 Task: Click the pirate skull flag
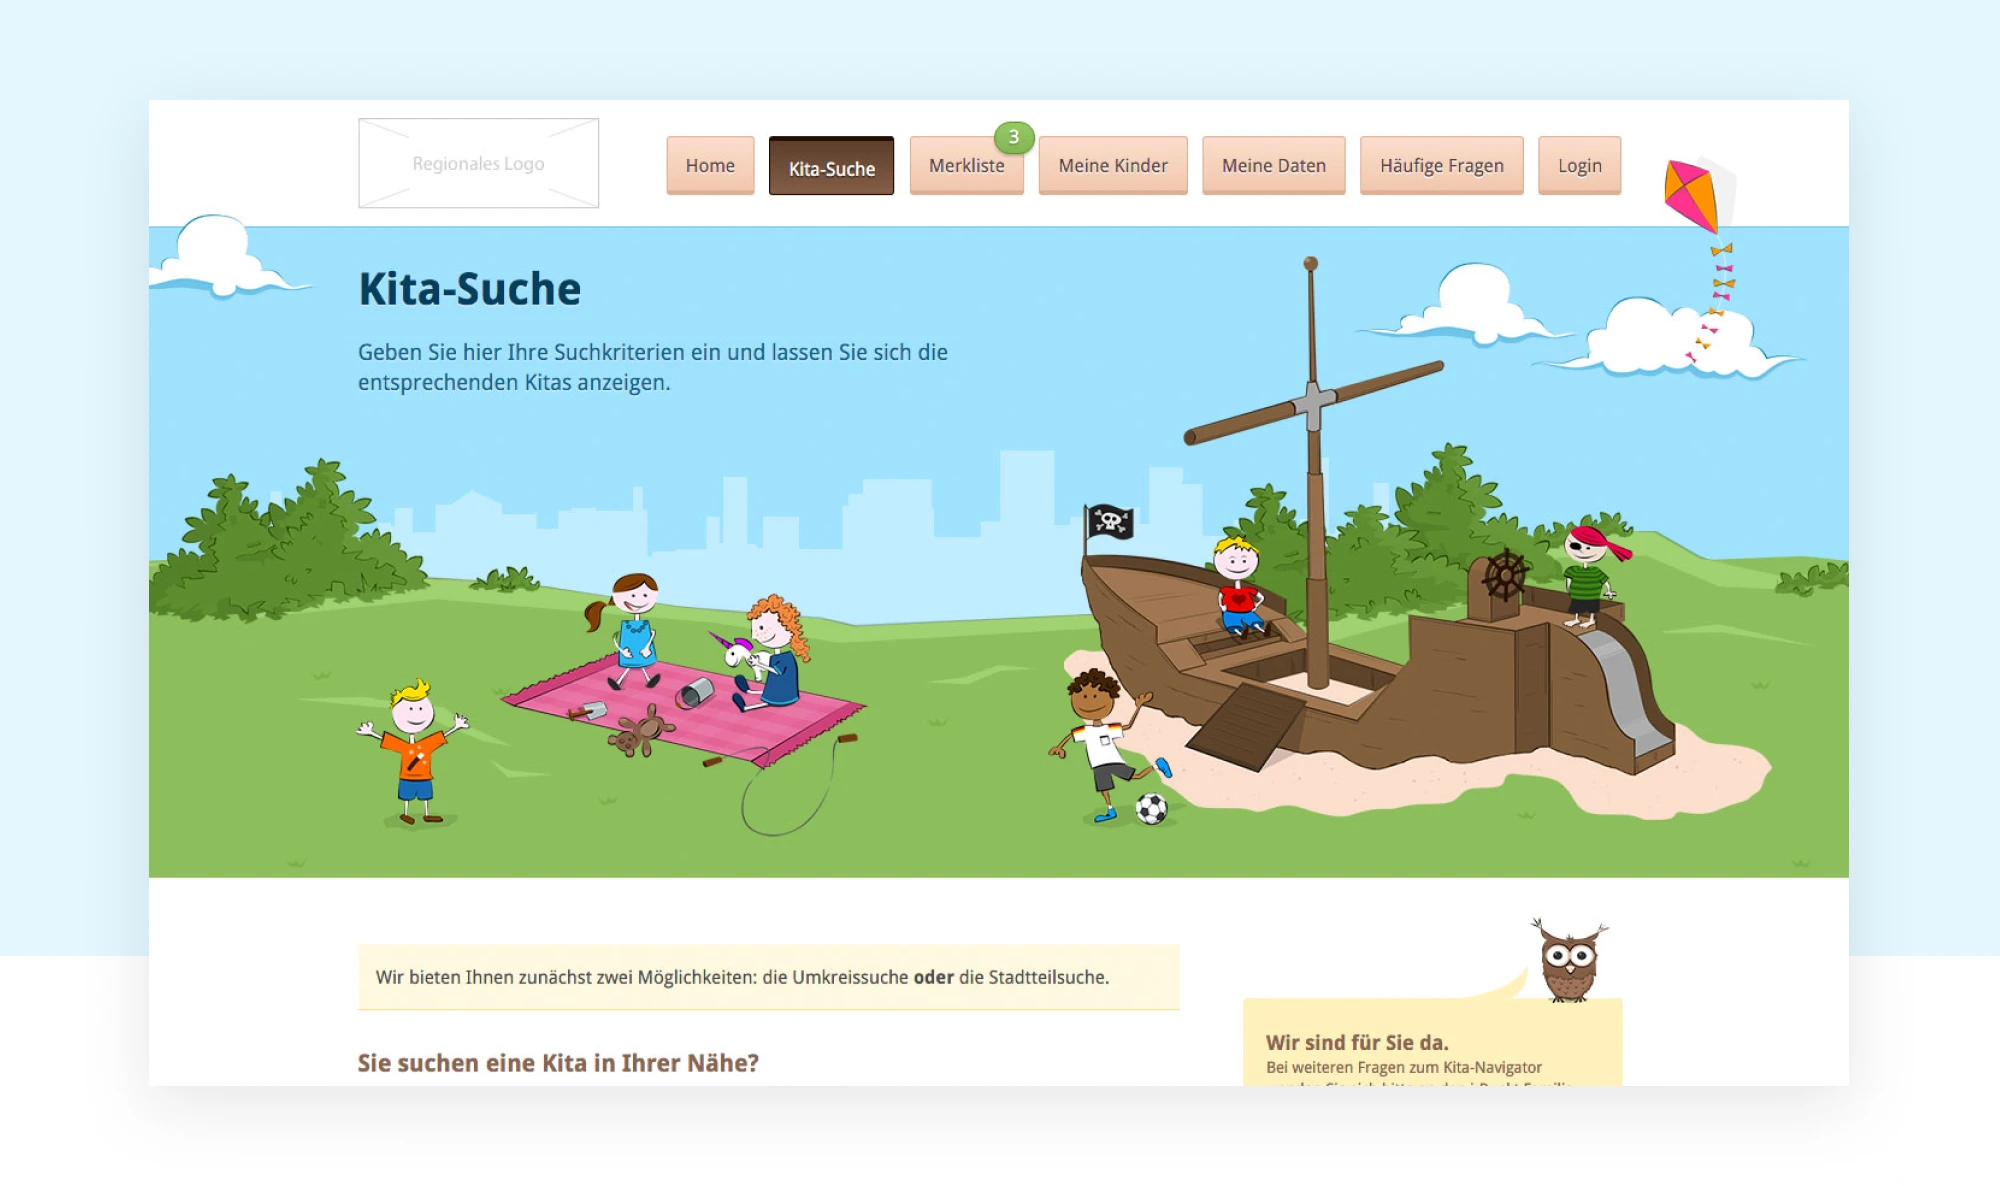(1110, 521)
